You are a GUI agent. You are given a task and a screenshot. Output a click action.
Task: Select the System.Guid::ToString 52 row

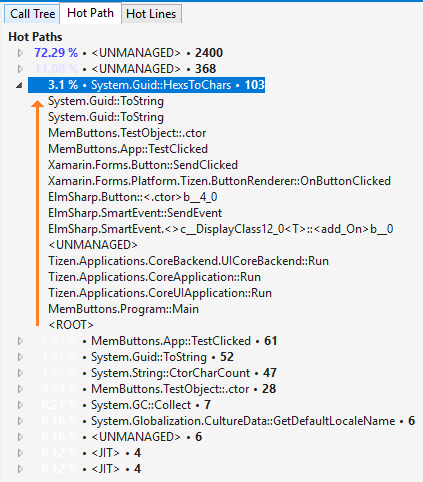pyautogui.click(x=137, y=357)
